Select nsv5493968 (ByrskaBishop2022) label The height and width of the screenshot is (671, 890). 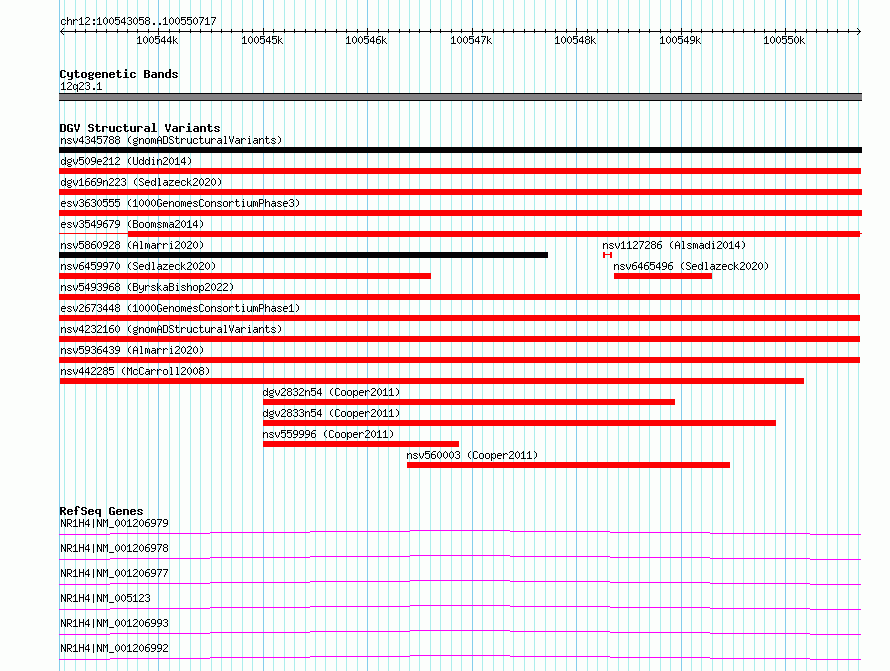(x=147, y=287)
